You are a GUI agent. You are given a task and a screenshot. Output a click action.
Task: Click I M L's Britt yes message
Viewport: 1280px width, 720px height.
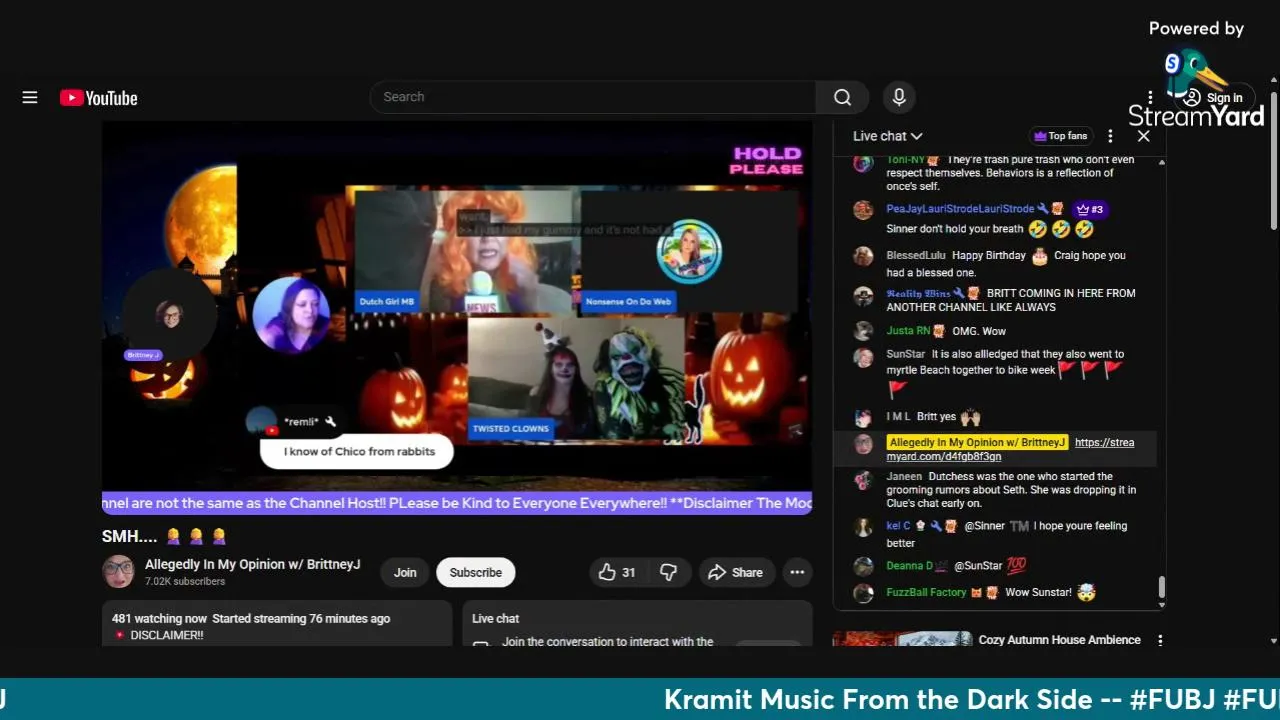click(x=998, y=417)
